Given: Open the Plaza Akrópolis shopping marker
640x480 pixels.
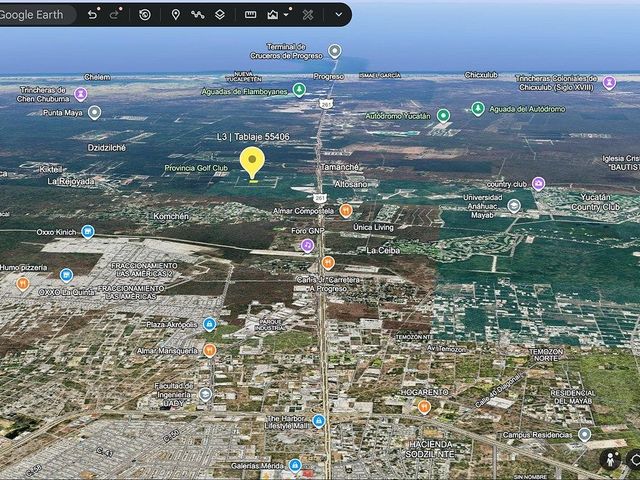Looking at the screenshot, I should [x=209, y=324].
